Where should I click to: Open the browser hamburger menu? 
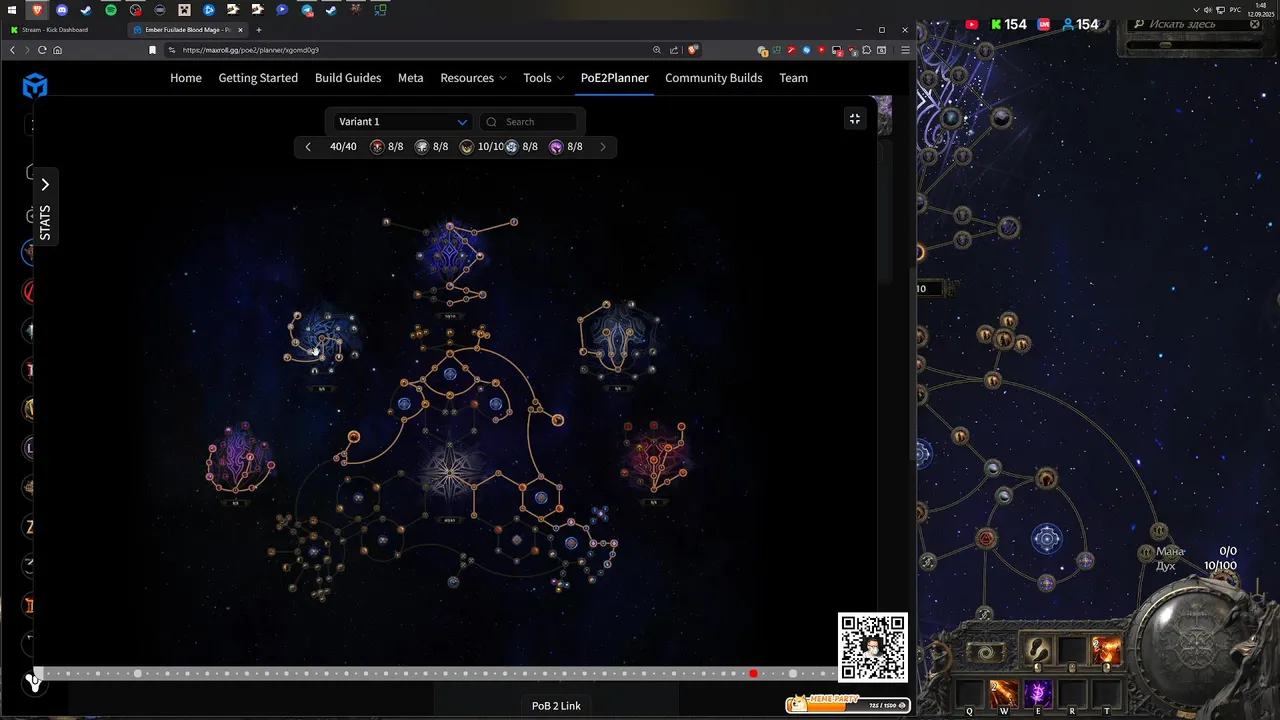(x=905, y=50)
